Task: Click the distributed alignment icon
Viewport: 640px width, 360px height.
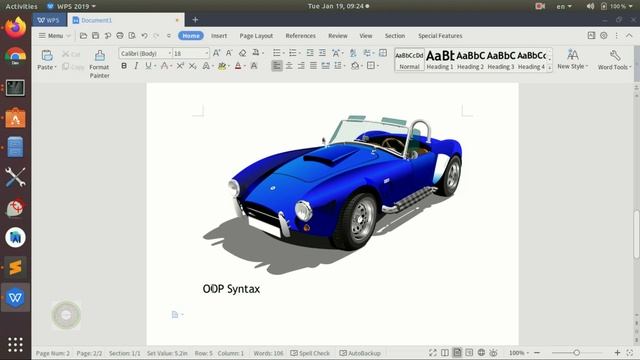Action: [x=325, y=66]
